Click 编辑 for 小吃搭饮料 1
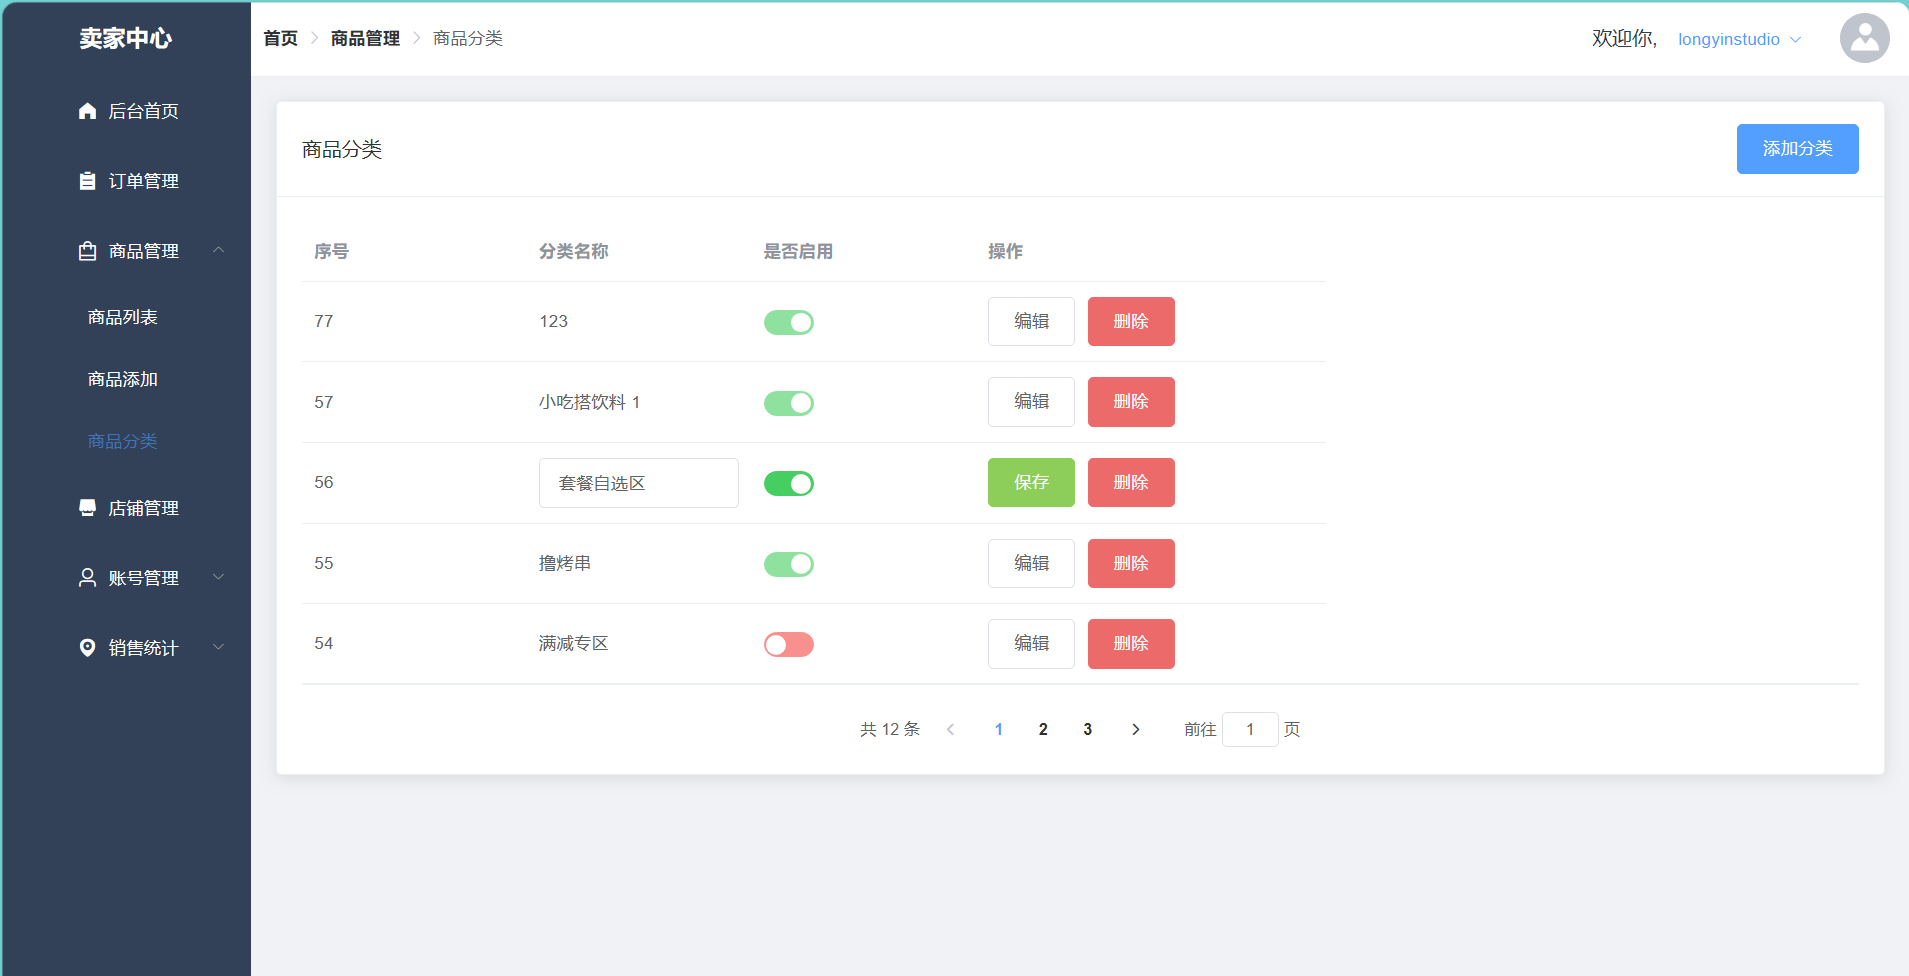 pyautogui.click(x=1031, y=402)
